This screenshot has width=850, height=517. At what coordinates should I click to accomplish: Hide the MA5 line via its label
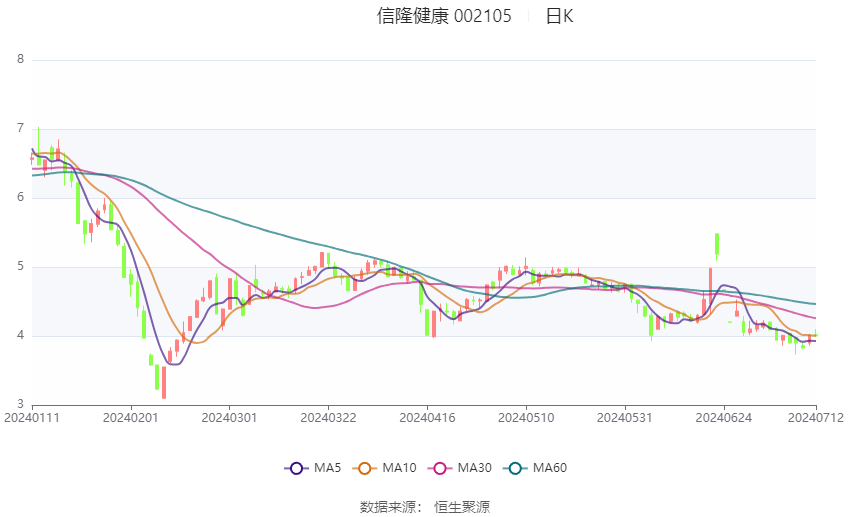[x=327, y=468]
